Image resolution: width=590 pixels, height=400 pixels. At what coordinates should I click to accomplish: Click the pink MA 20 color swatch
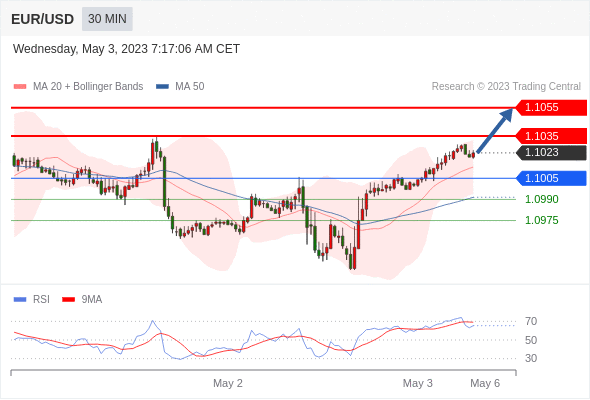tap(20, 87)
